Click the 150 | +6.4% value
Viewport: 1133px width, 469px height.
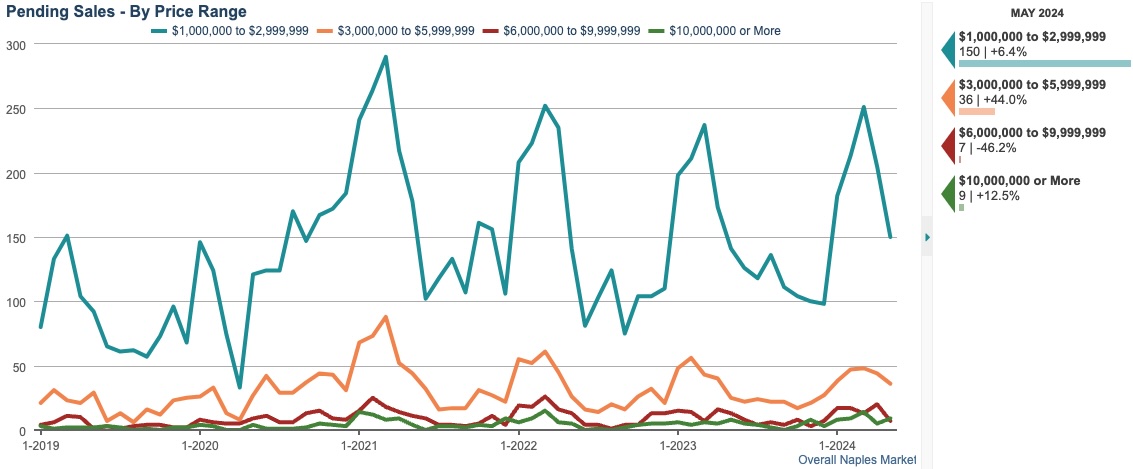tap(993, 52)
